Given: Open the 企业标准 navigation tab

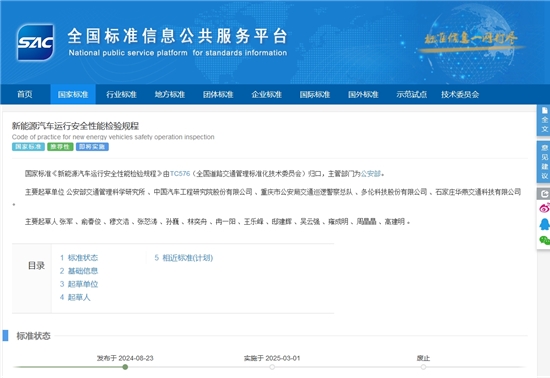Looking at the screenshot, I should click(267, 94).
